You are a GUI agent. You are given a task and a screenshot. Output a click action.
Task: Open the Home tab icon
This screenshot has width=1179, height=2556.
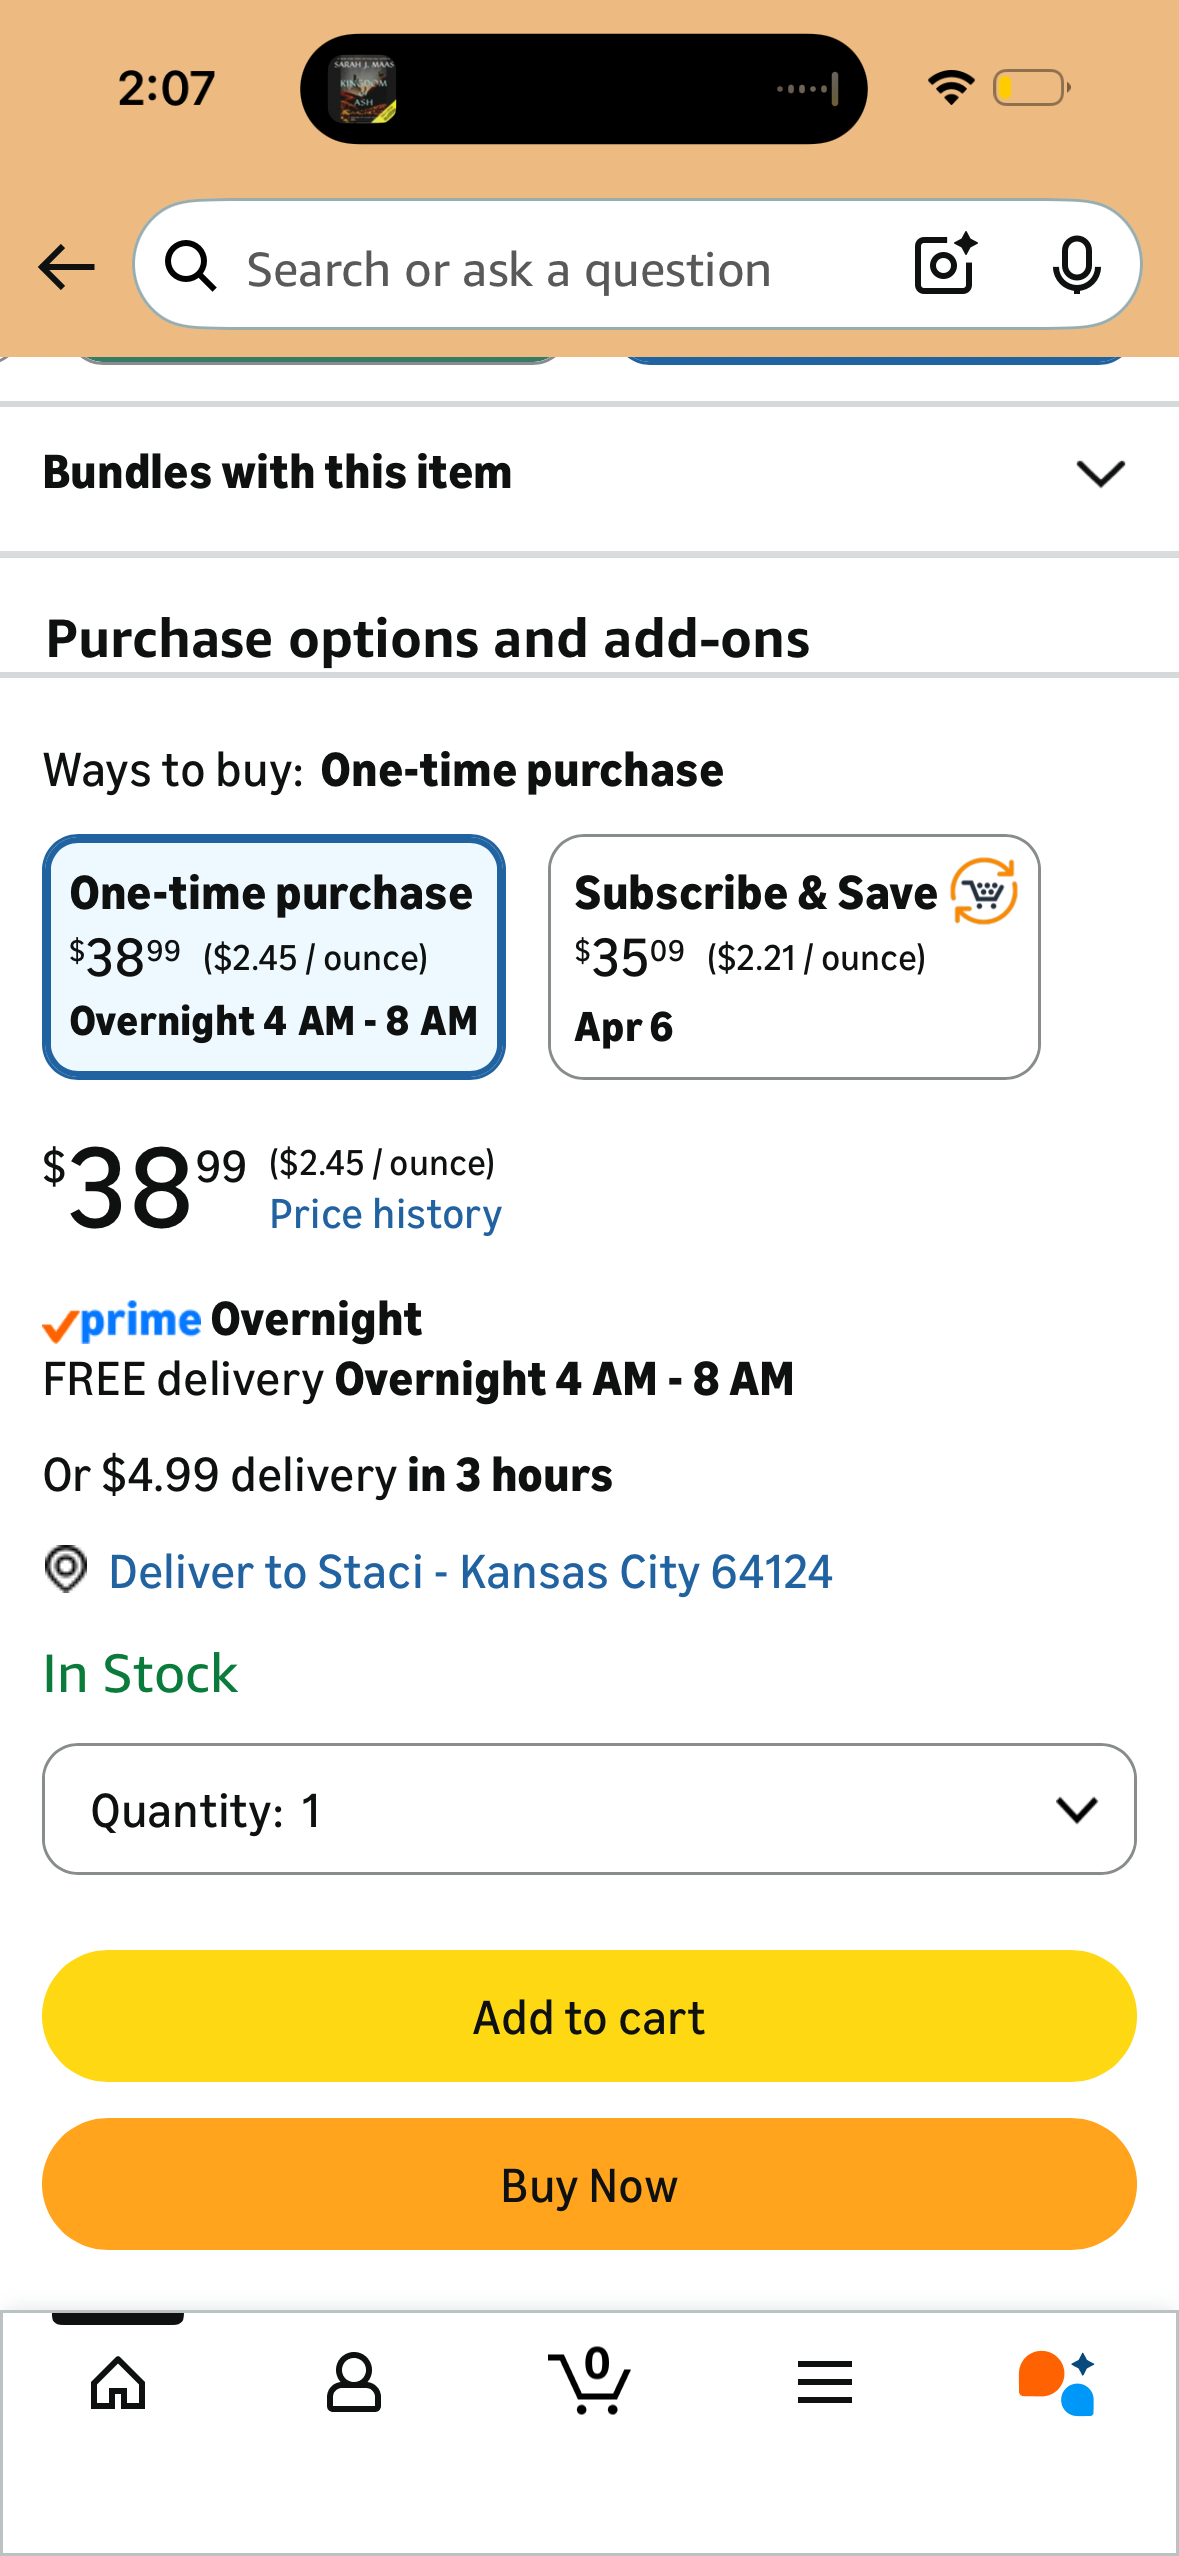point(118,2383)
